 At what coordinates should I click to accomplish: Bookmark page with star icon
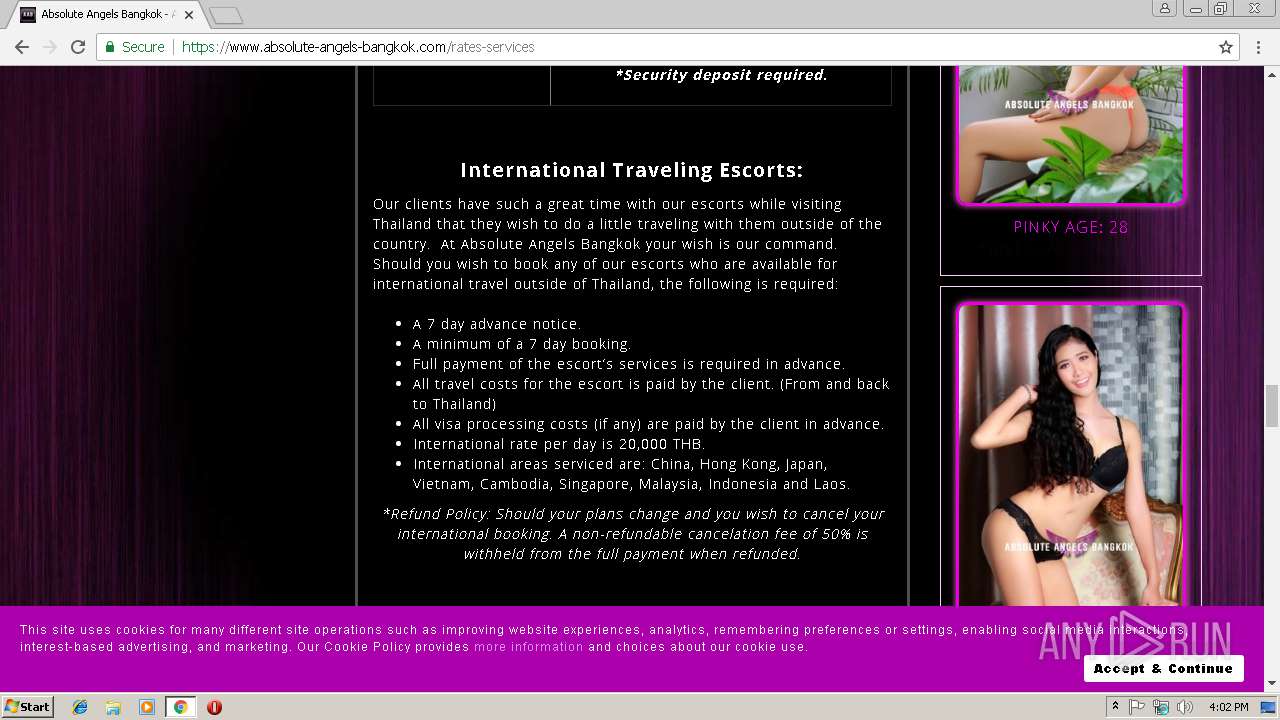click(x=1226, y=47)
